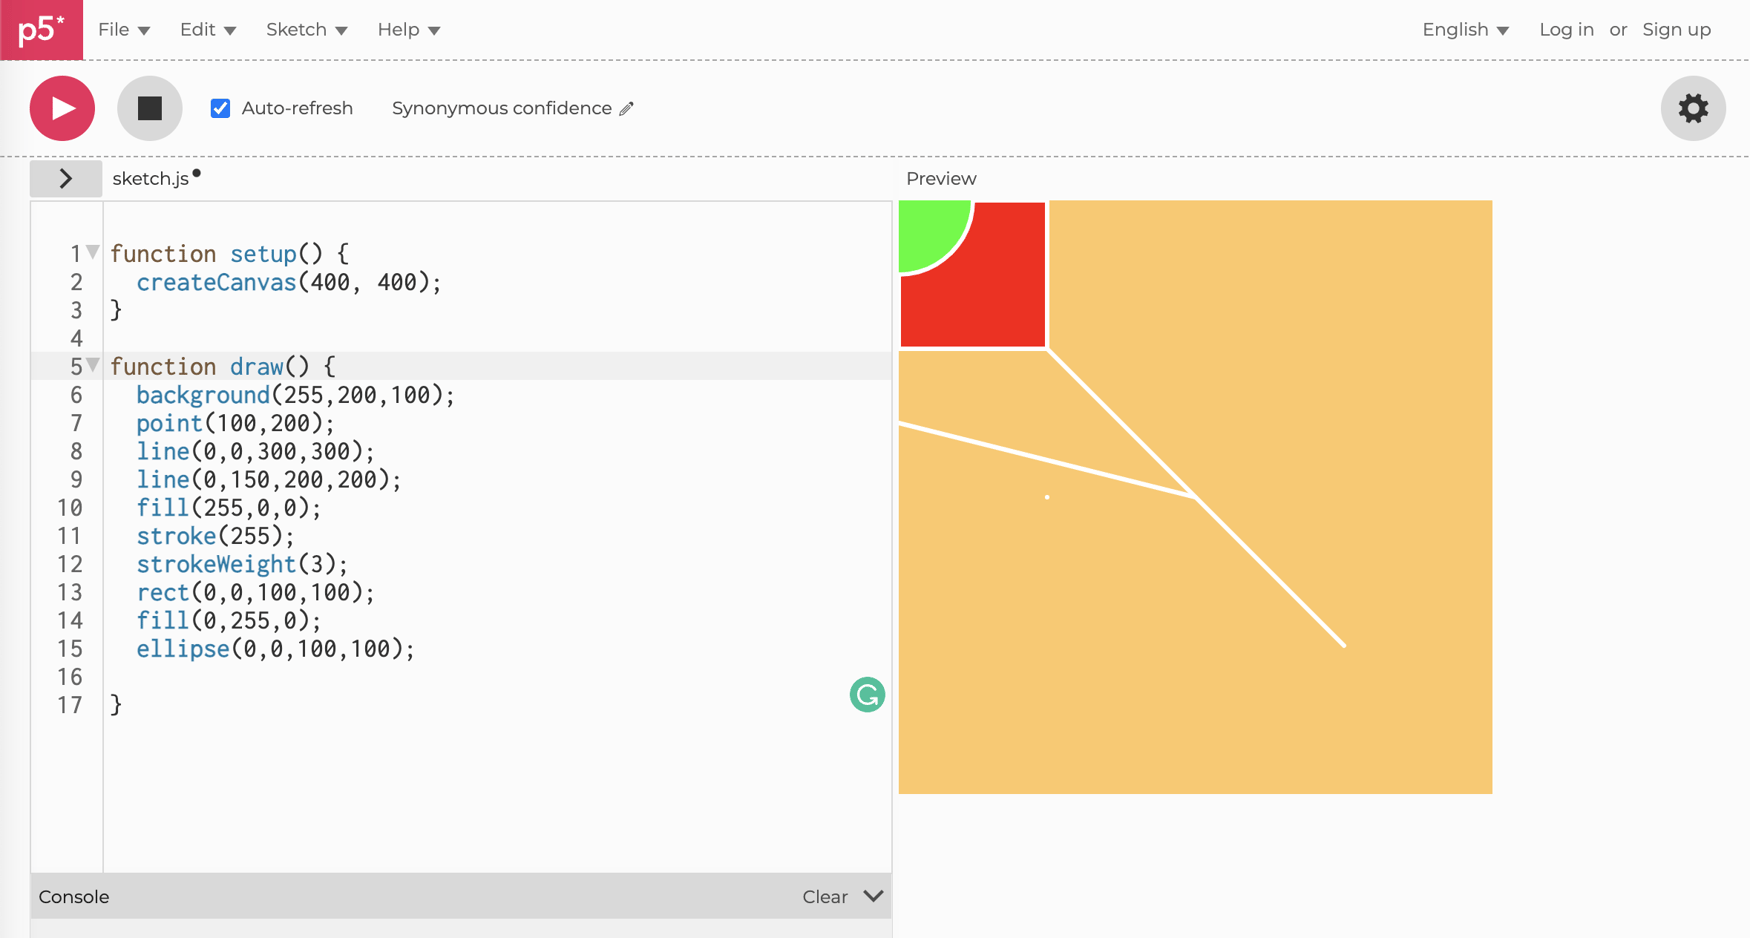Open the settings gear icon
The image size is (1750, 938).
point(1692,108)
